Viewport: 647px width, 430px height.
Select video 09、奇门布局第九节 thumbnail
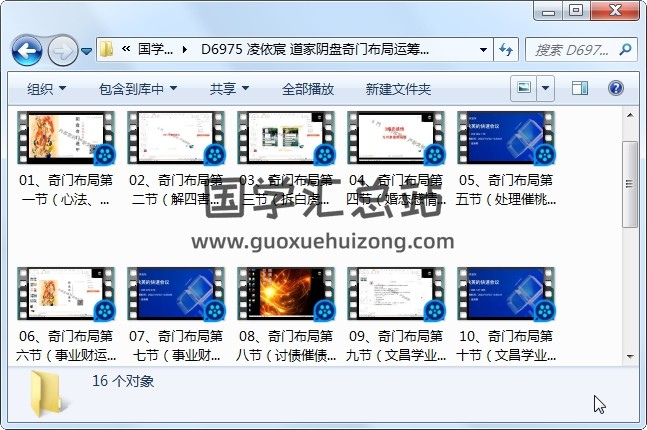pos(396,294)
